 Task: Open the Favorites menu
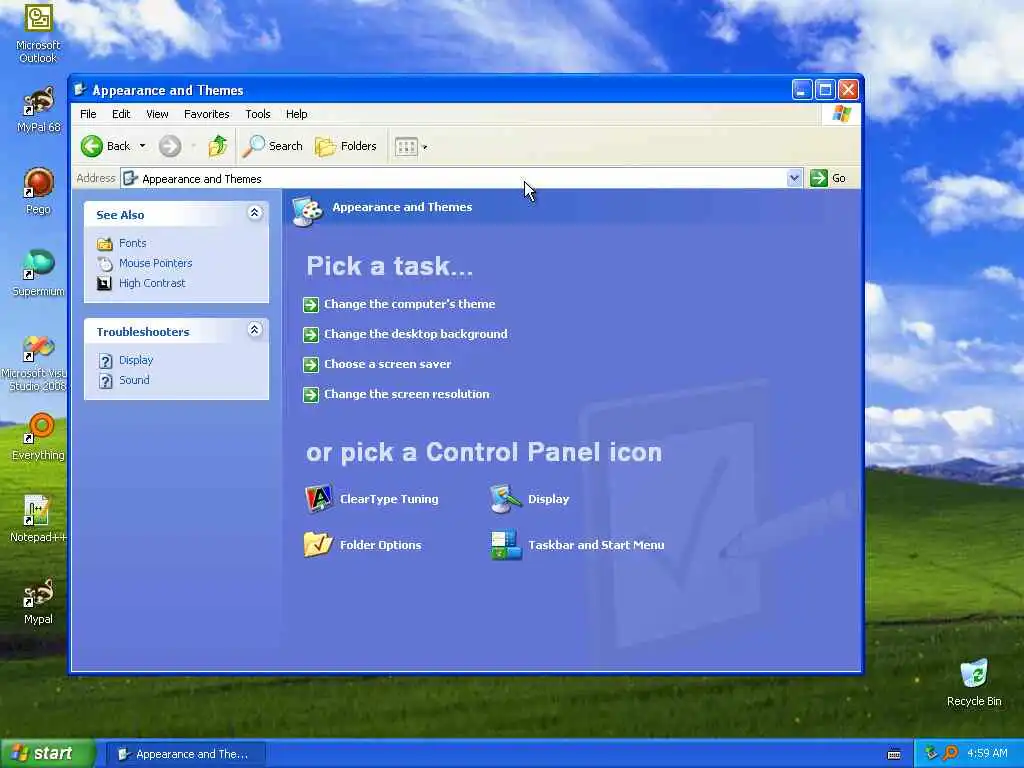point(206,114)
